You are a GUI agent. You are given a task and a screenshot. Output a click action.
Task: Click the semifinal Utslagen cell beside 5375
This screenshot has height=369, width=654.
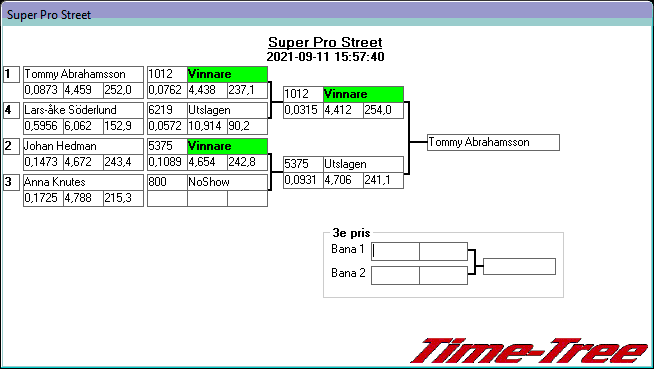[x=363, y=164]
